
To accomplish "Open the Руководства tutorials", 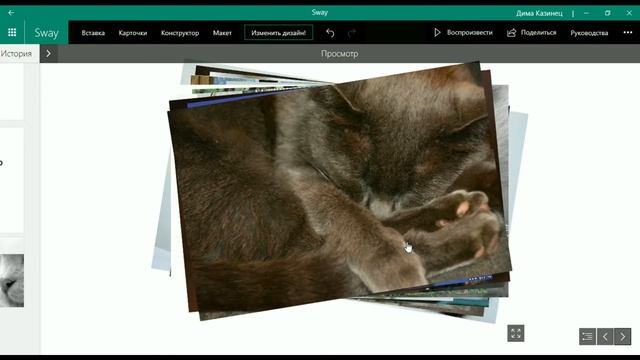I will [x=589, y=33].
